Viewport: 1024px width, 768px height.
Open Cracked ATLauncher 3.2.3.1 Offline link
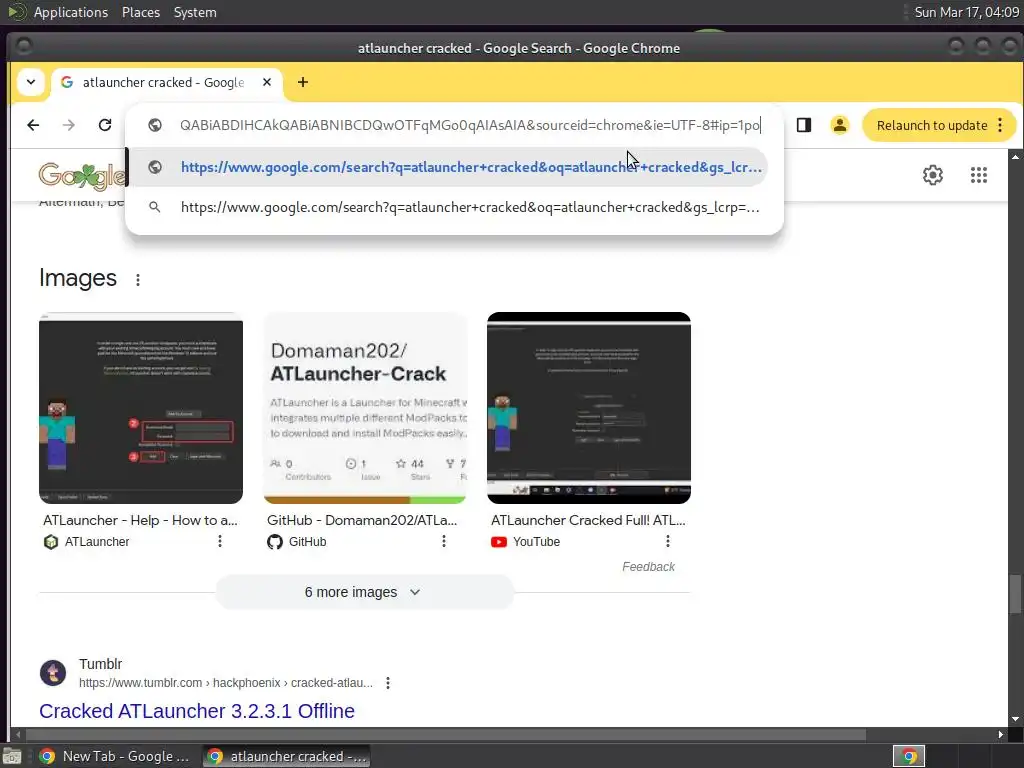197,711
